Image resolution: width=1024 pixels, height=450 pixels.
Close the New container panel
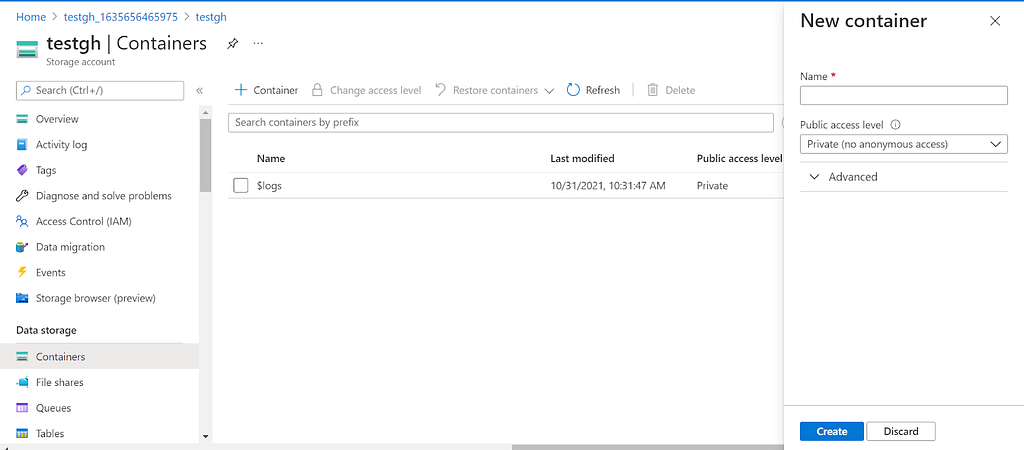pos(995,21)
